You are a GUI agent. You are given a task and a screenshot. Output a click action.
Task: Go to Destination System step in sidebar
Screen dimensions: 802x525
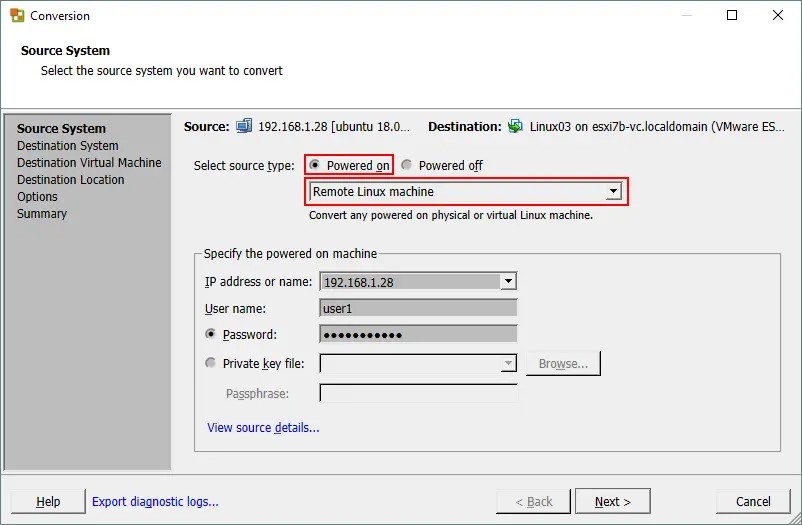coord(68,146)
